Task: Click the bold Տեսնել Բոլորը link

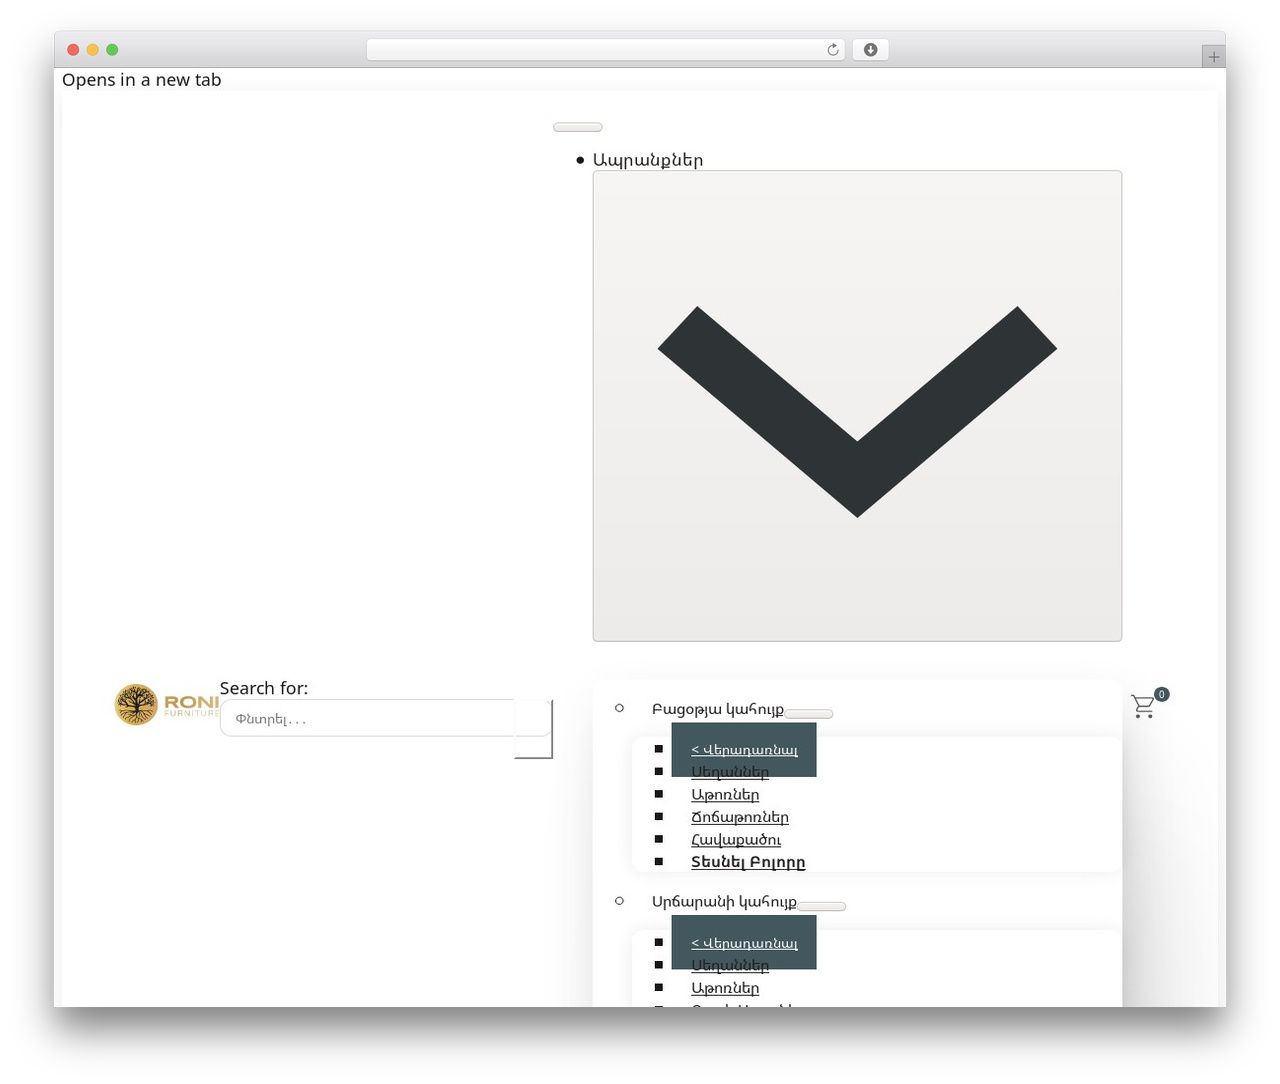Action: click(748, 862)
